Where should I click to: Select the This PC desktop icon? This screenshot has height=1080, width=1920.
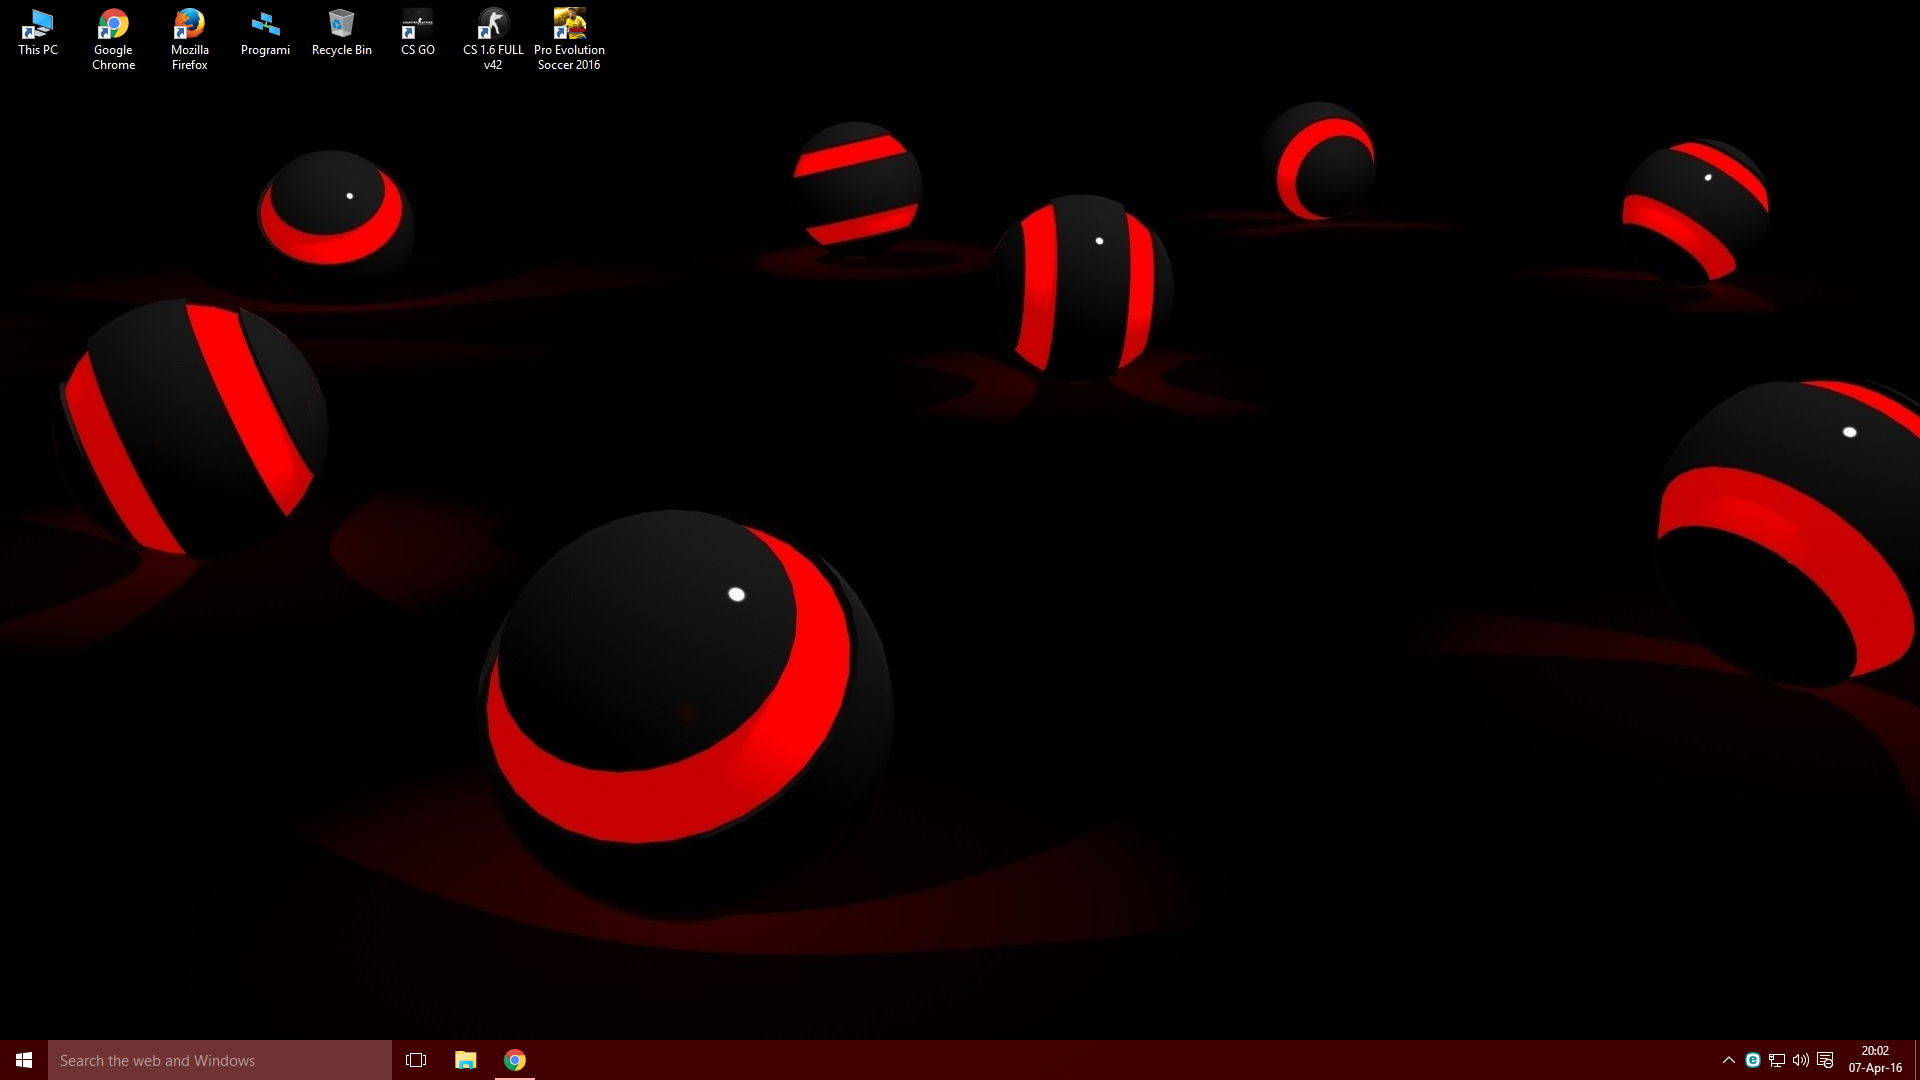tap(38, 32)
